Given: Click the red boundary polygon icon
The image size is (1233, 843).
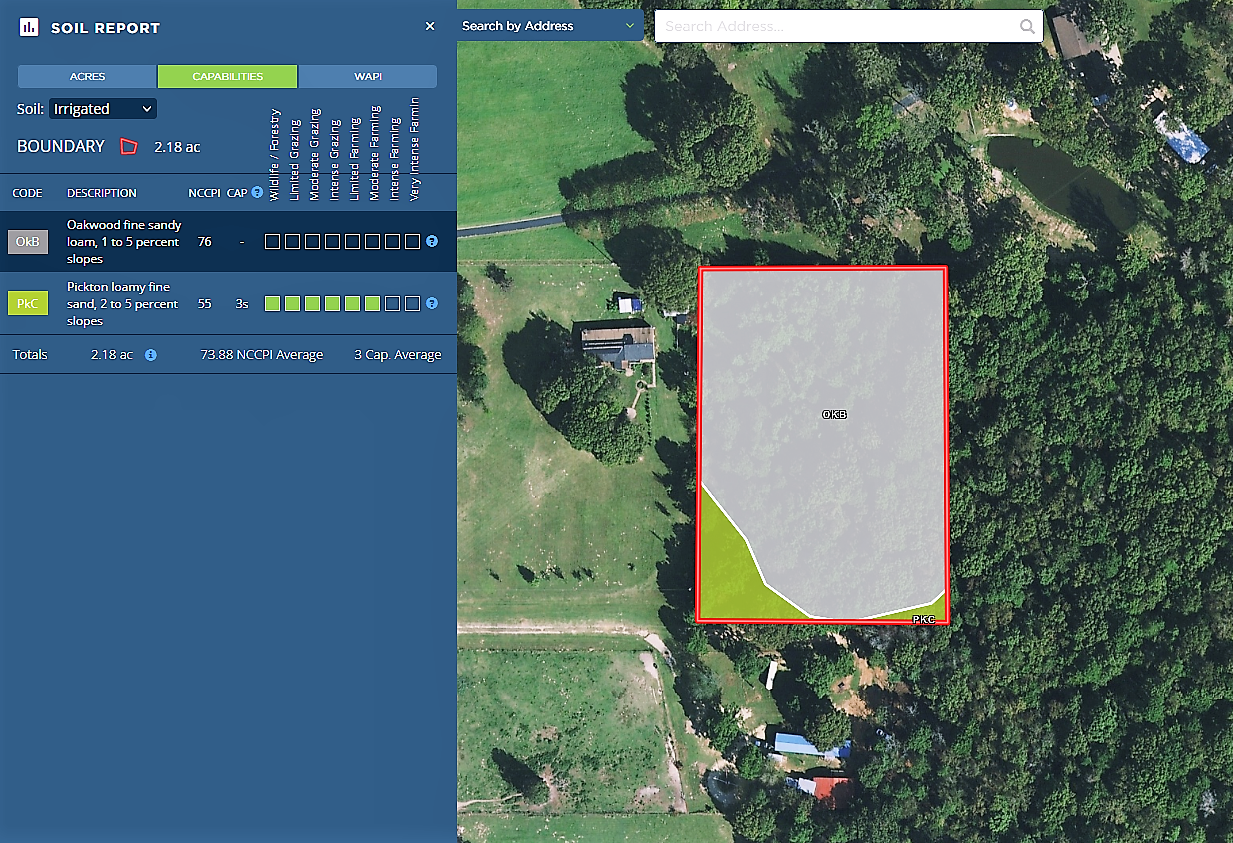Looking at the screenshot, I should (128, 146).
